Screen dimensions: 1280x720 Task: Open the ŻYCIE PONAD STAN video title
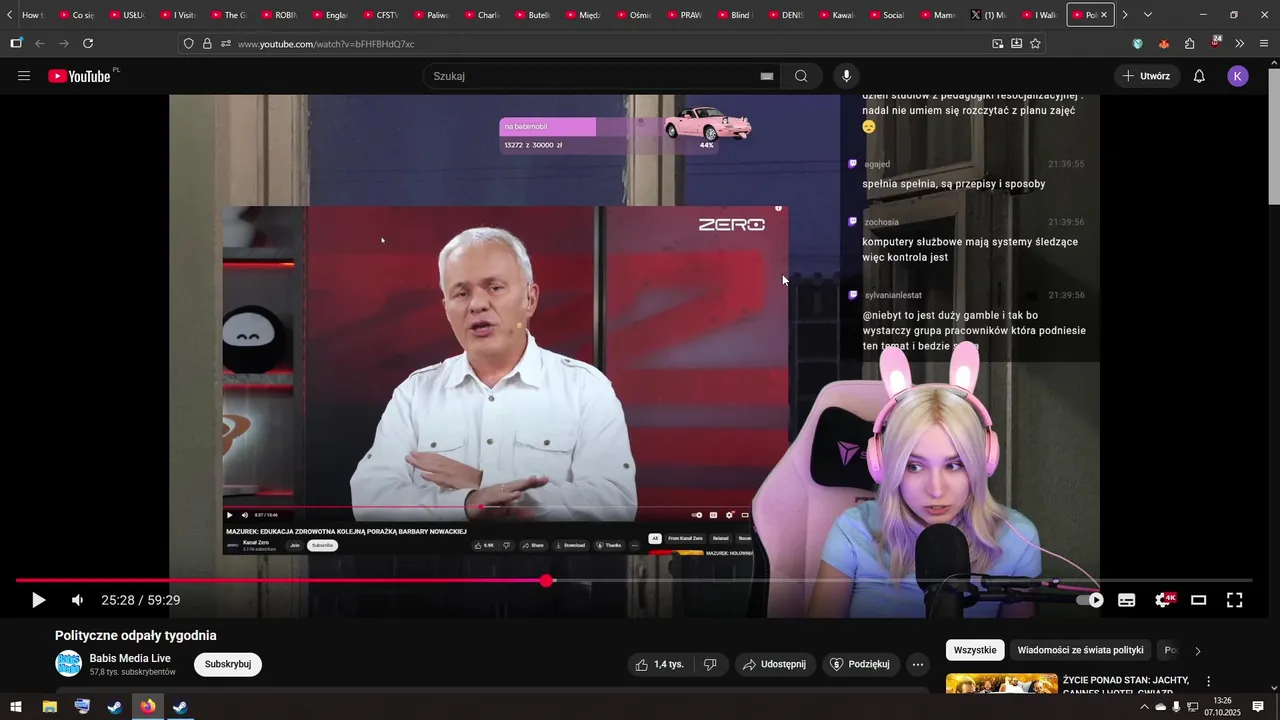tap(1126, 686)
